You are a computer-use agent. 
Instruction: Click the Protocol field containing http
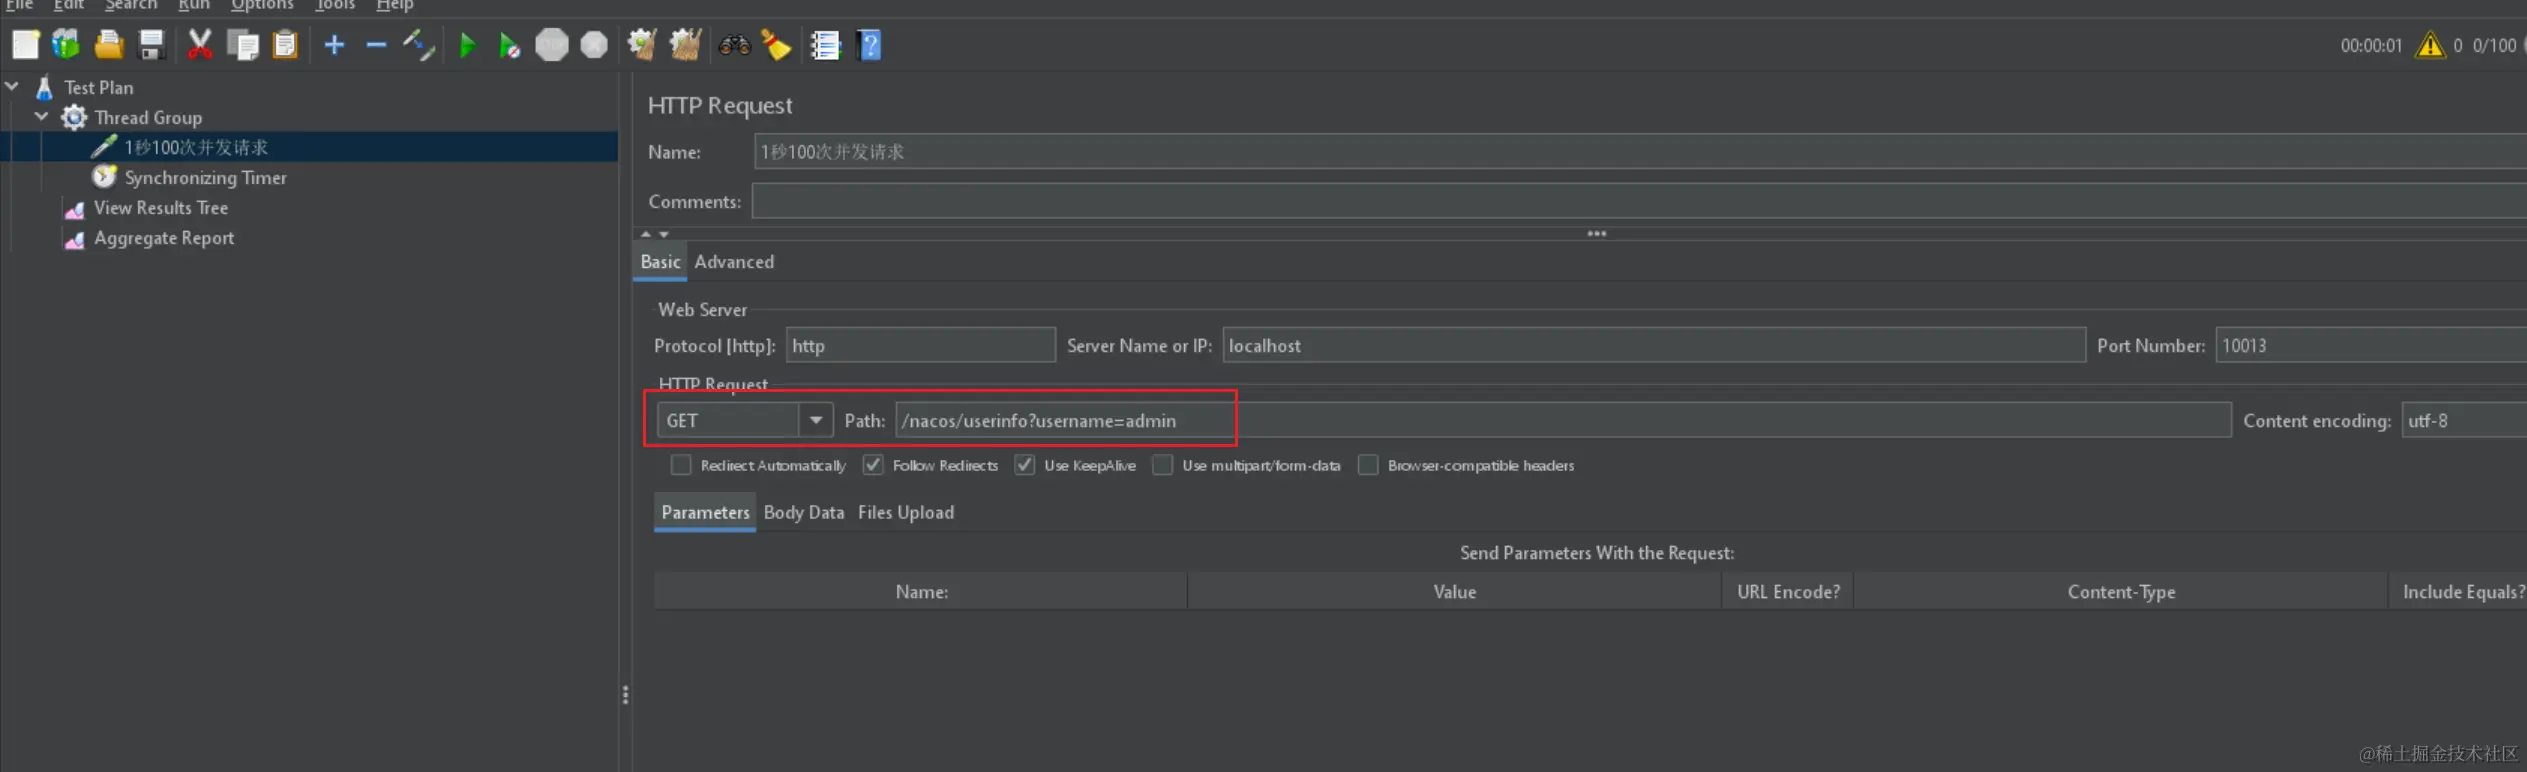(920, 345)
